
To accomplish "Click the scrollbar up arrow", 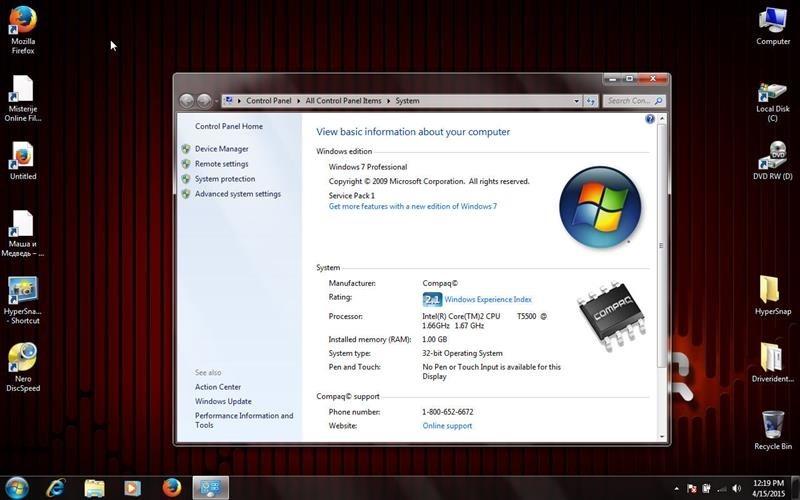I will [x=662, y=119].
